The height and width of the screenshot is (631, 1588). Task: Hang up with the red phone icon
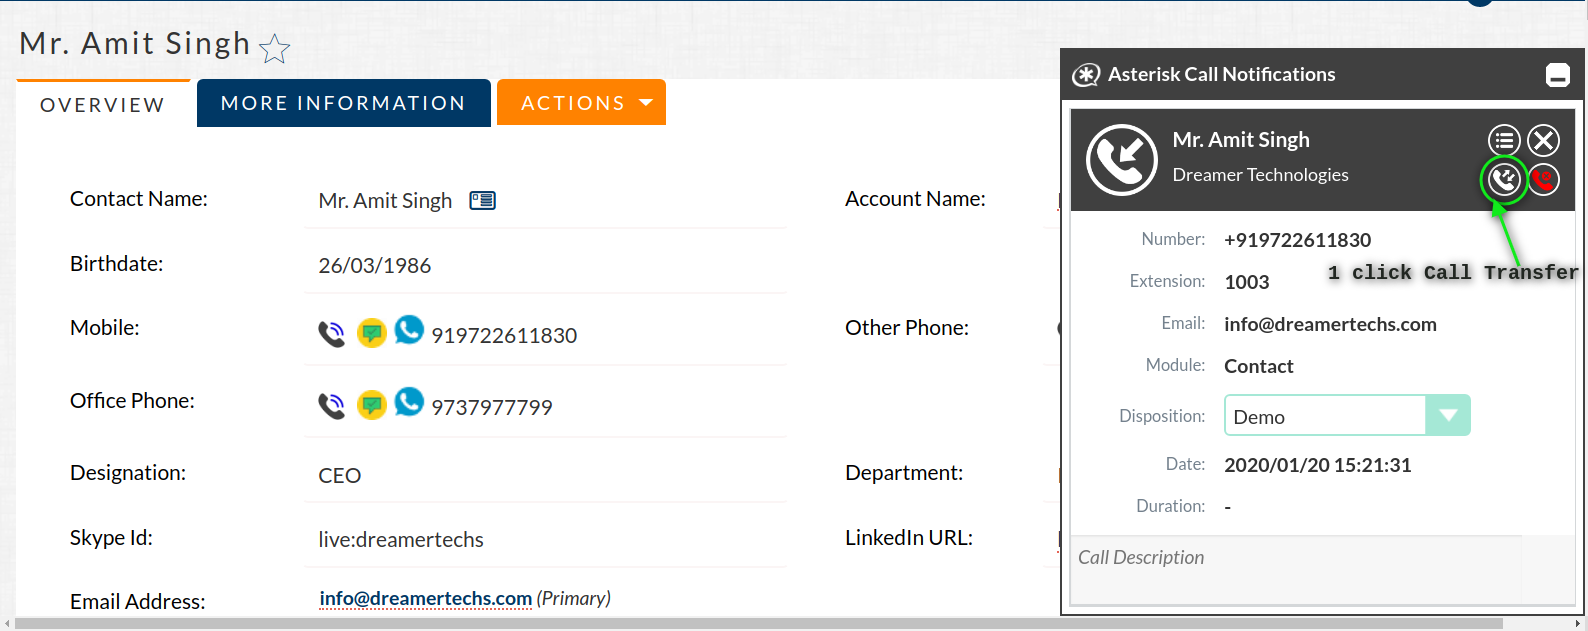(1544, 179)
